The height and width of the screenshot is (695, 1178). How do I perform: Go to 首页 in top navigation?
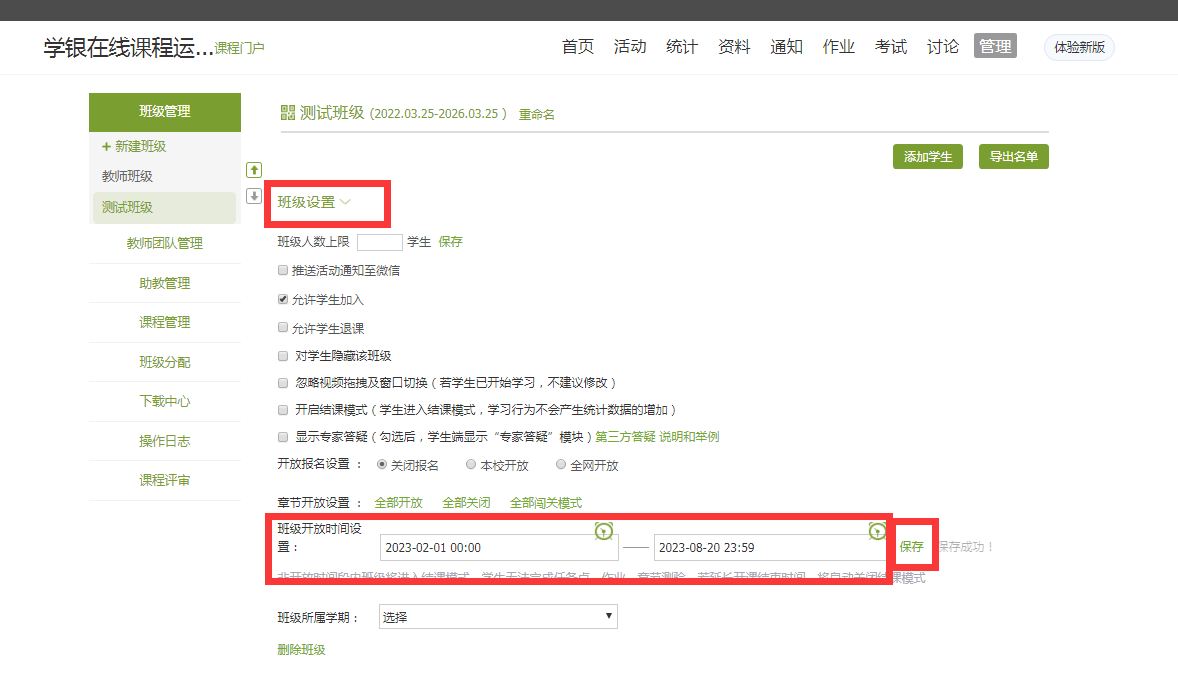pyautogui.click(x=578, y=47)
